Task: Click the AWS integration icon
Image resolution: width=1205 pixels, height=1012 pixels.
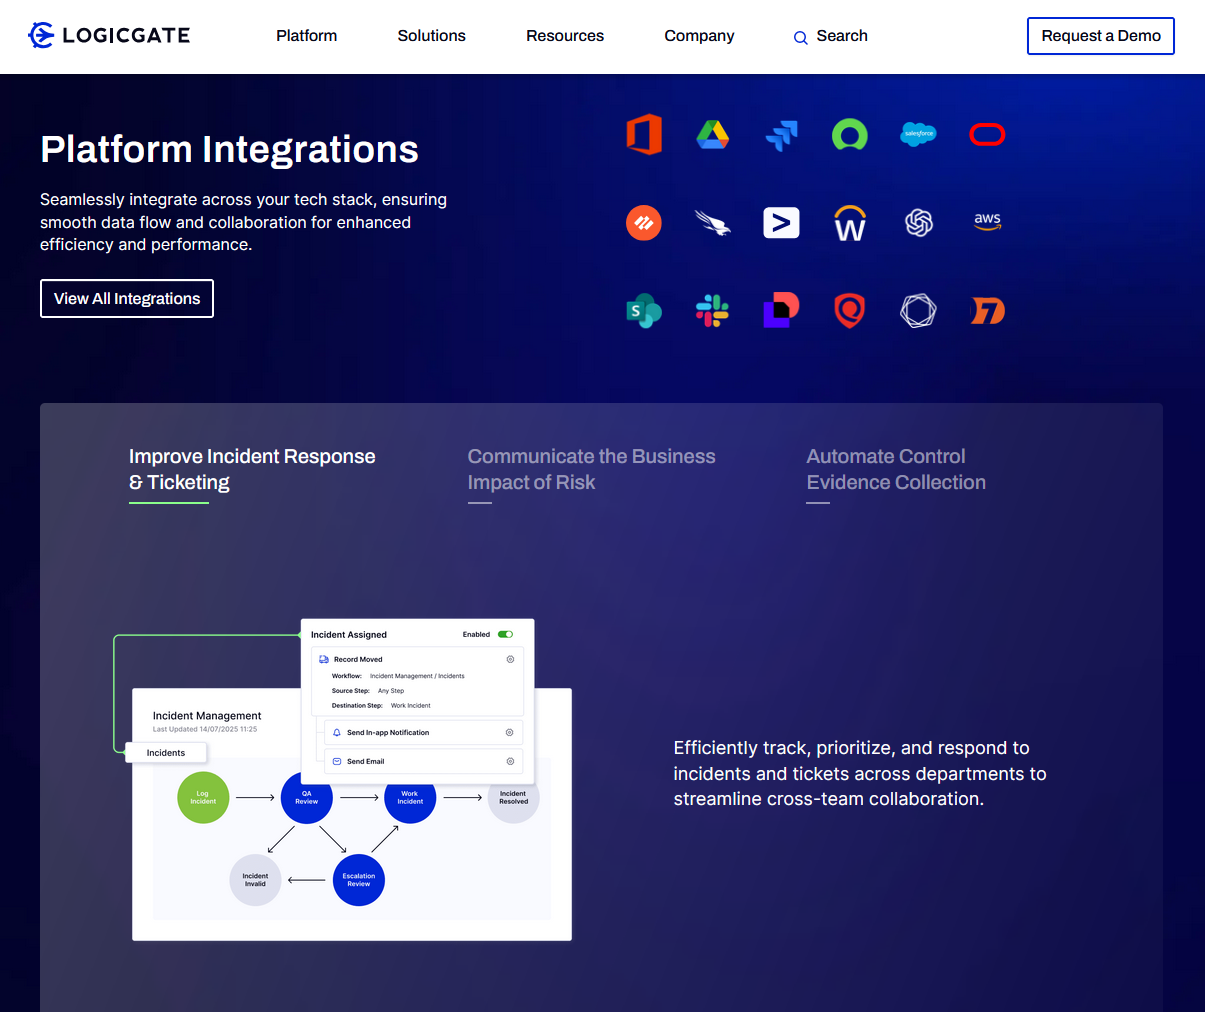Action: (987, 222)
